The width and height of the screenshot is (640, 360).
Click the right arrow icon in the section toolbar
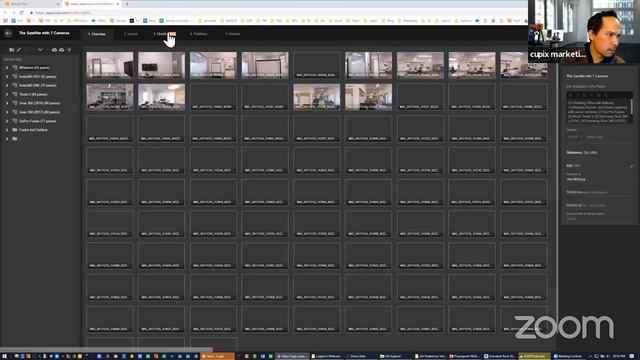(x=69, y=50)
